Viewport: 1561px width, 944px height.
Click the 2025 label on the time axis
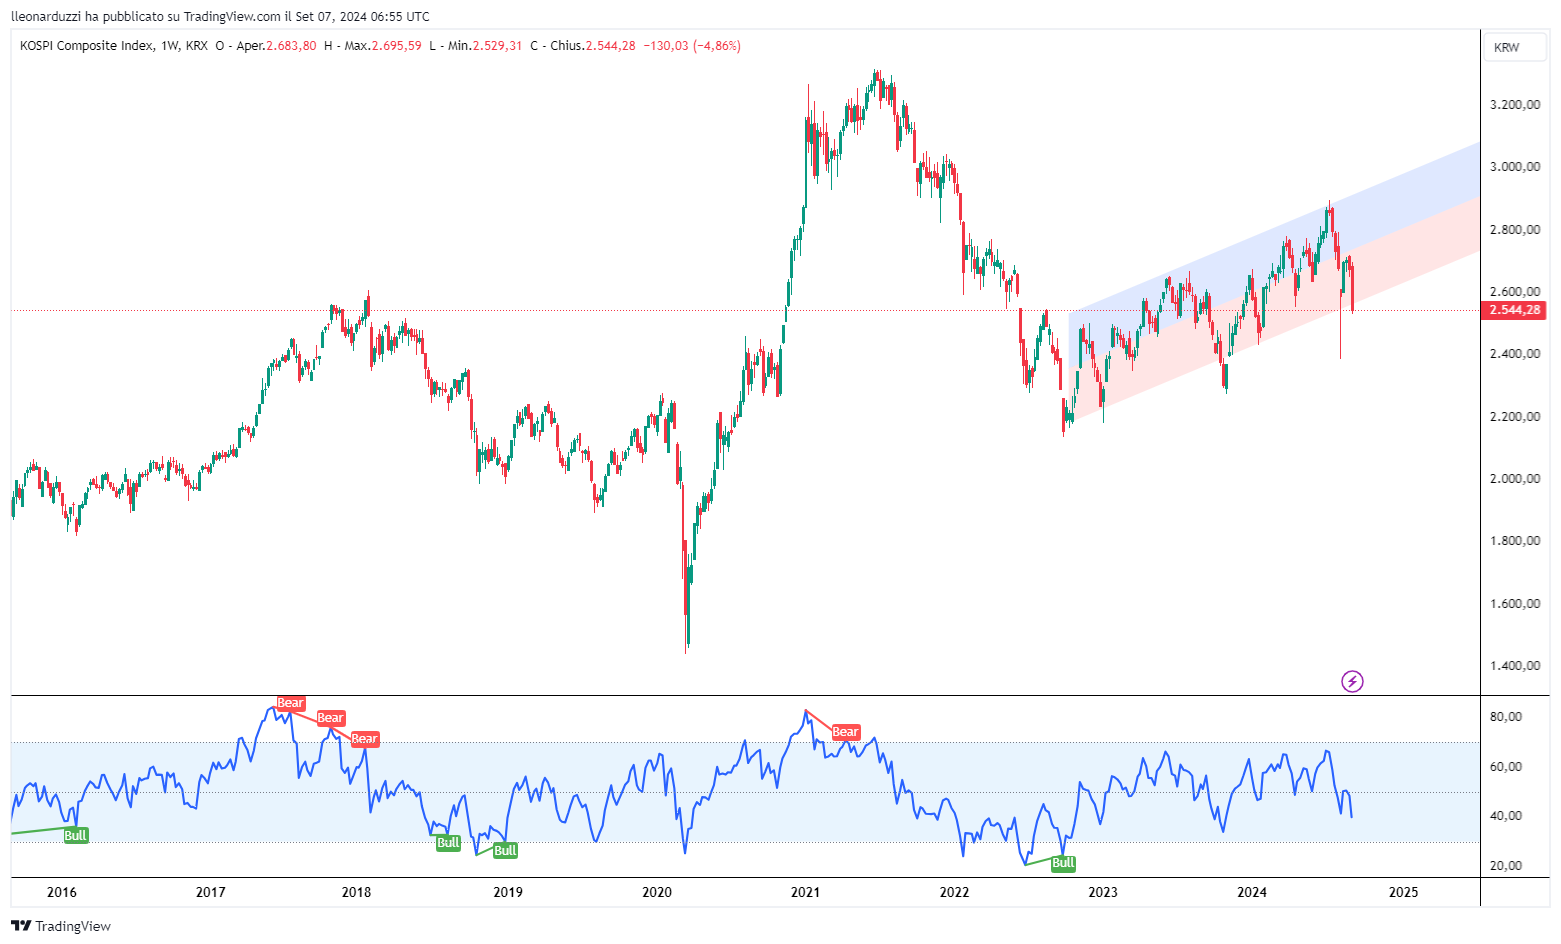[1403, 893]
